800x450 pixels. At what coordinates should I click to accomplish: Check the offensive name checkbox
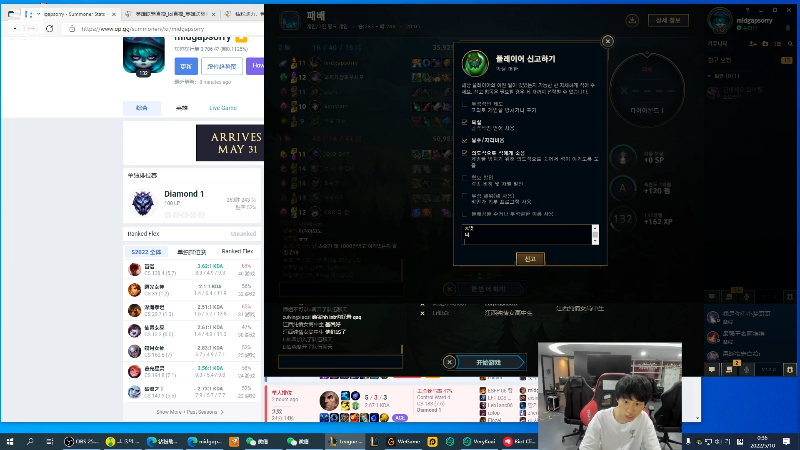464,214
